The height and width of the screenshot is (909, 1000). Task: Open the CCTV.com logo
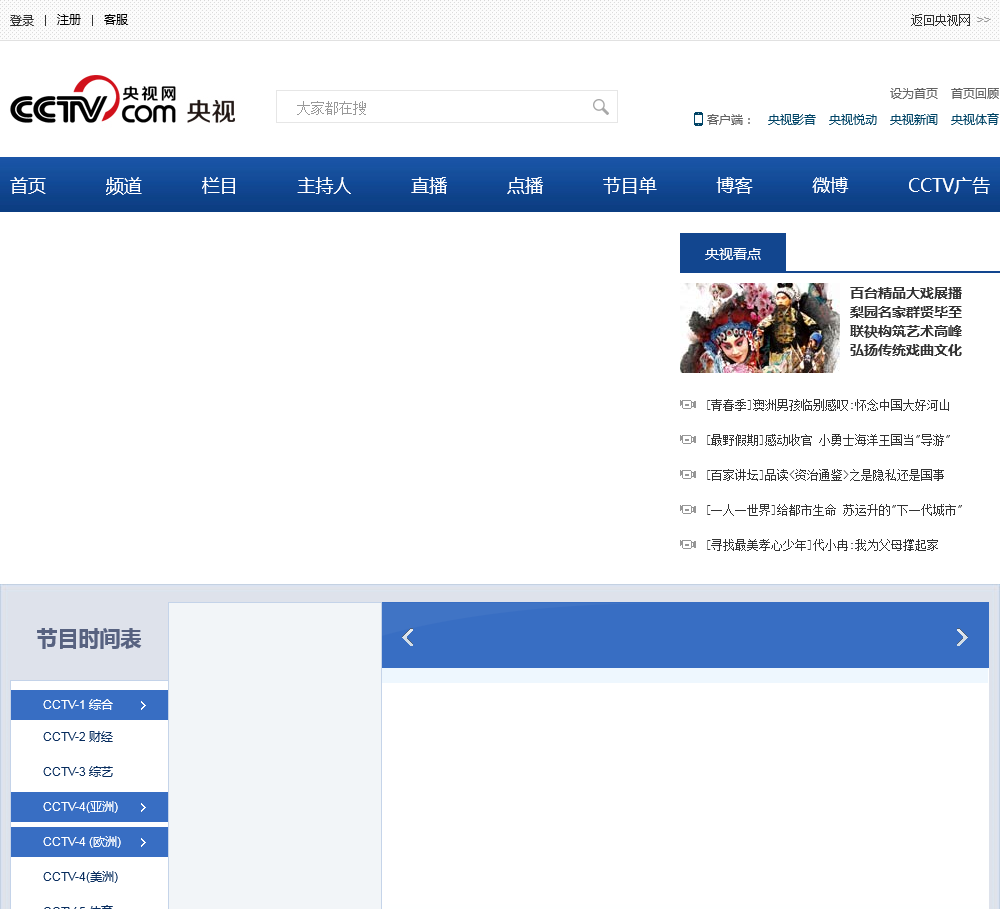(93, 100)
